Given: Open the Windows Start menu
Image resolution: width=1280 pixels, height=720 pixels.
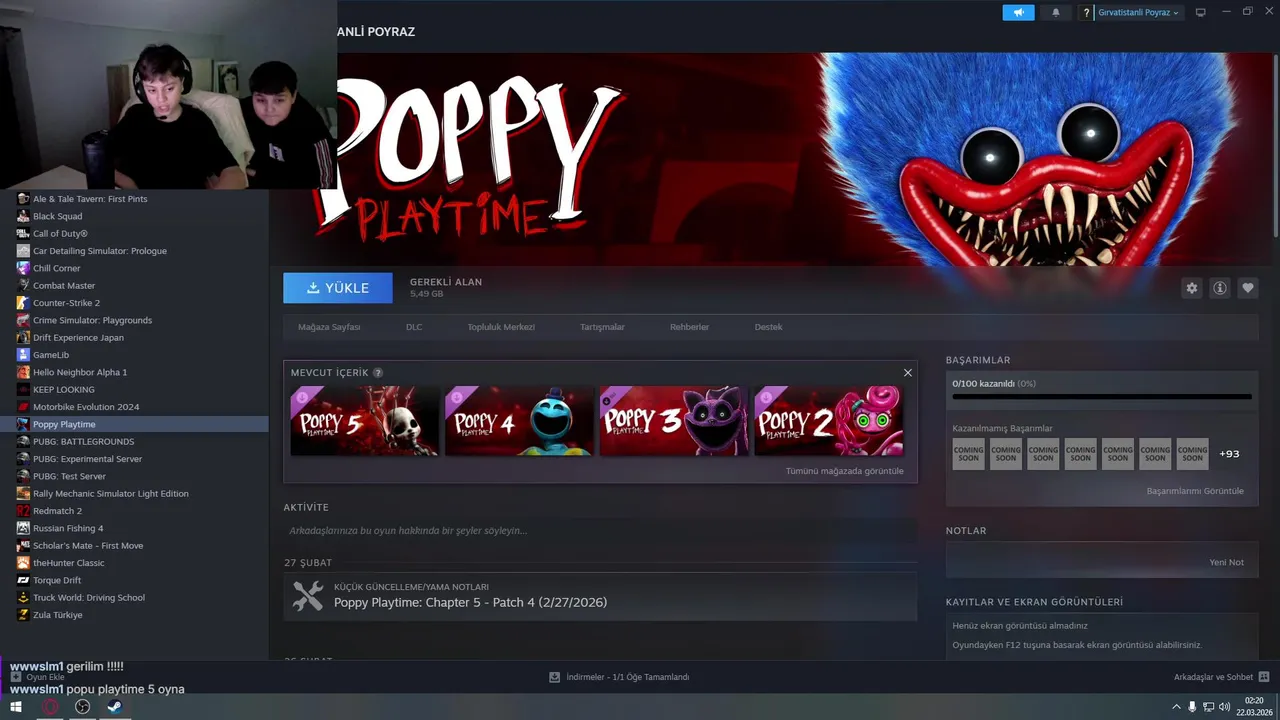Looking at the screenshot, I should tap(16, 707).
